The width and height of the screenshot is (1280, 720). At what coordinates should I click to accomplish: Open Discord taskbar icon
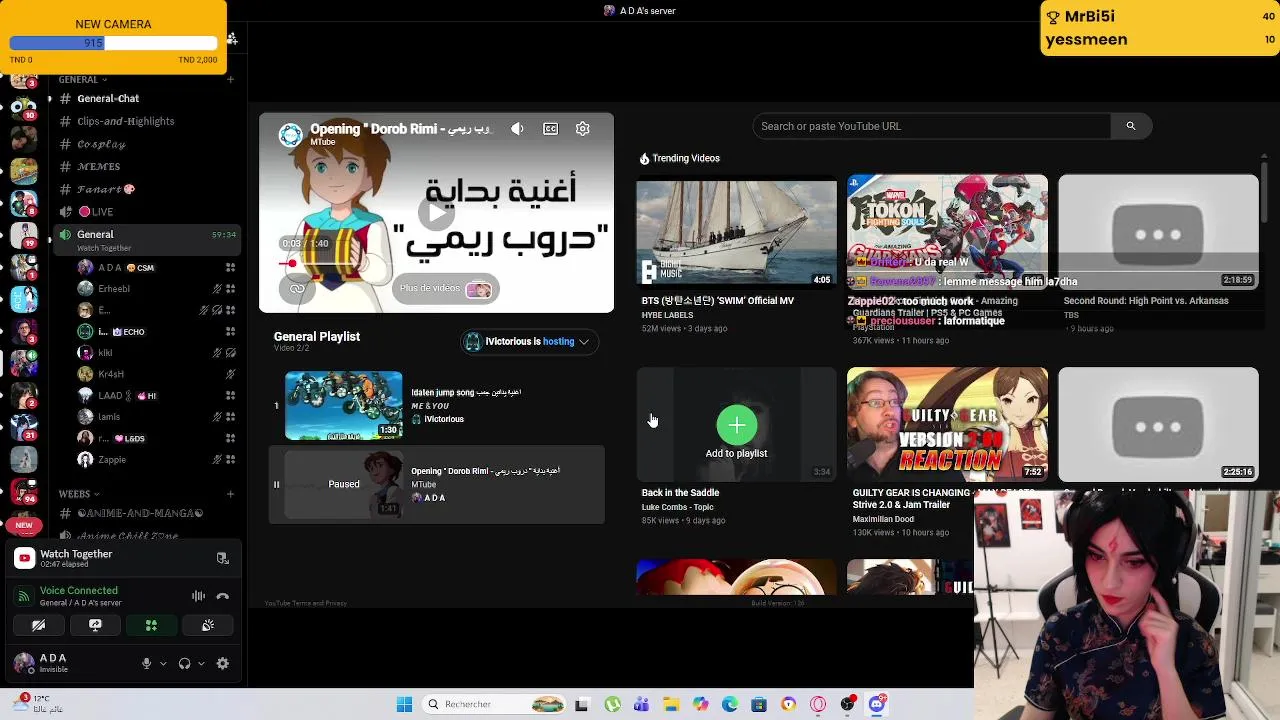[877, 704]
